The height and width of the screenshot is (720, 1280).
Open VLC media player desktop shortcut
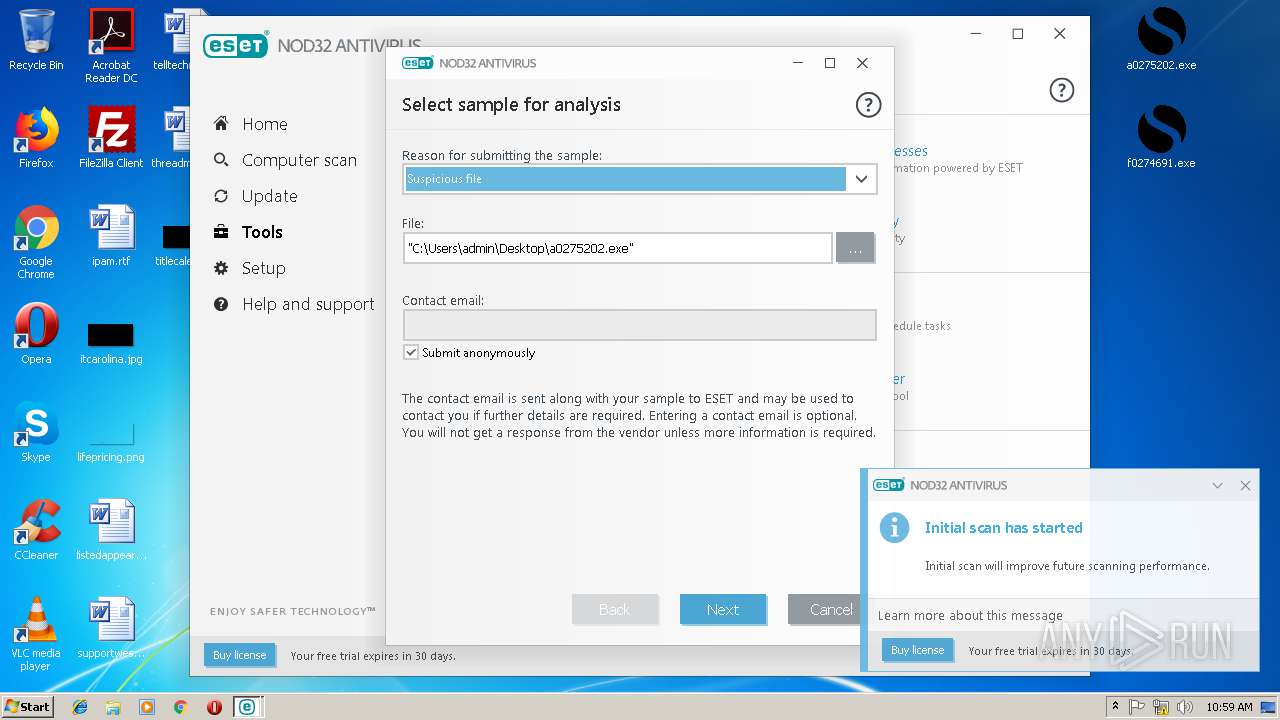(36, 634)
